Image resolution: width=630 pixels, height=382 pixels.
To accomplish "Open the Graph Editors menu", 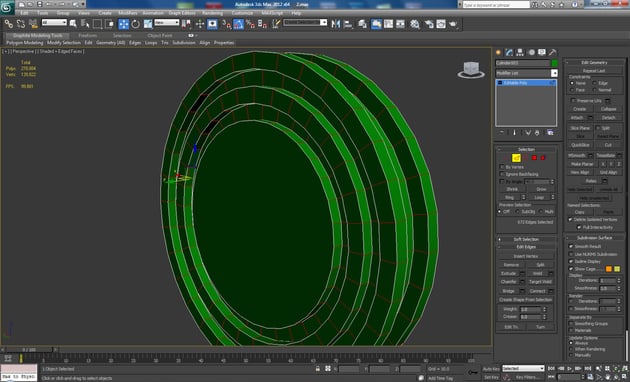I will click(x=182, y=13).
